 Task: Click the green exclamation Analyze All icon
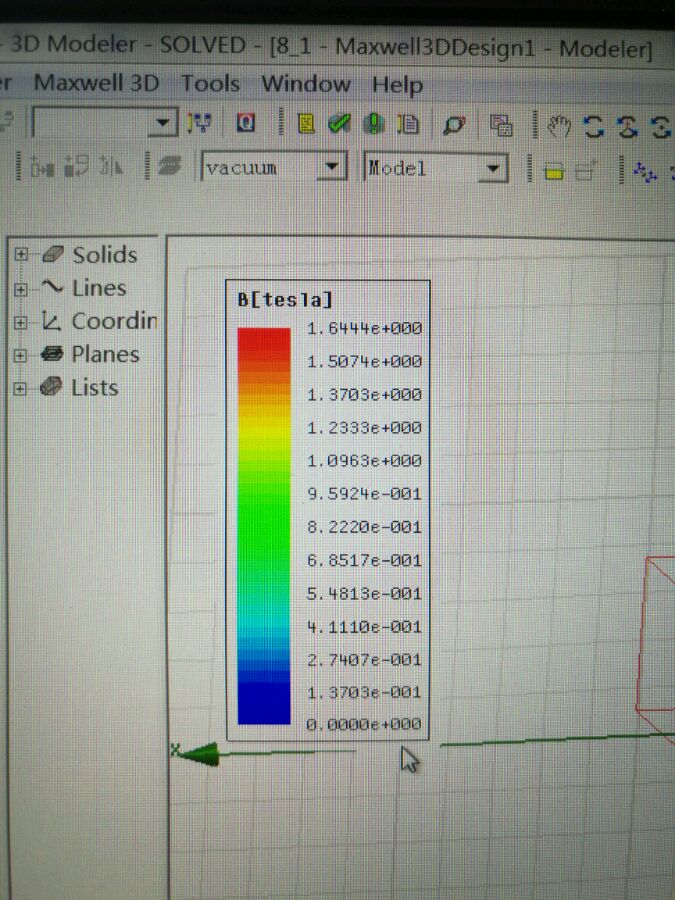pos(374,124)
